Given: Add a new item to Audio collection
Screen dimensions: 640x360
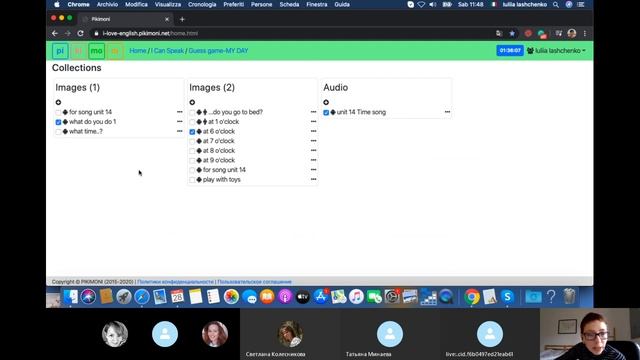Looking at the screenshot, I should 326,102.
